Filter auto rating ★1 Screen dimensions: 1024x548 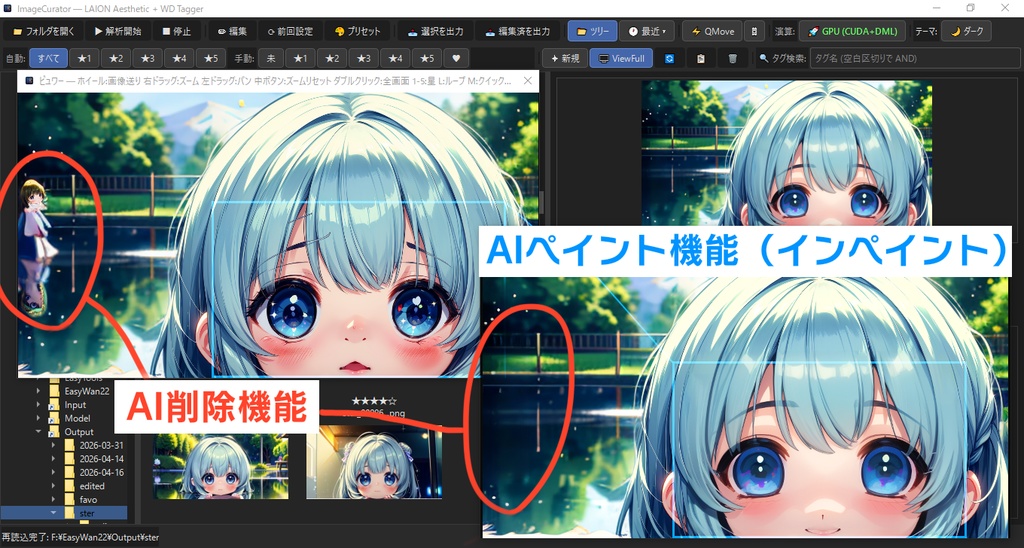click(84, 58)
